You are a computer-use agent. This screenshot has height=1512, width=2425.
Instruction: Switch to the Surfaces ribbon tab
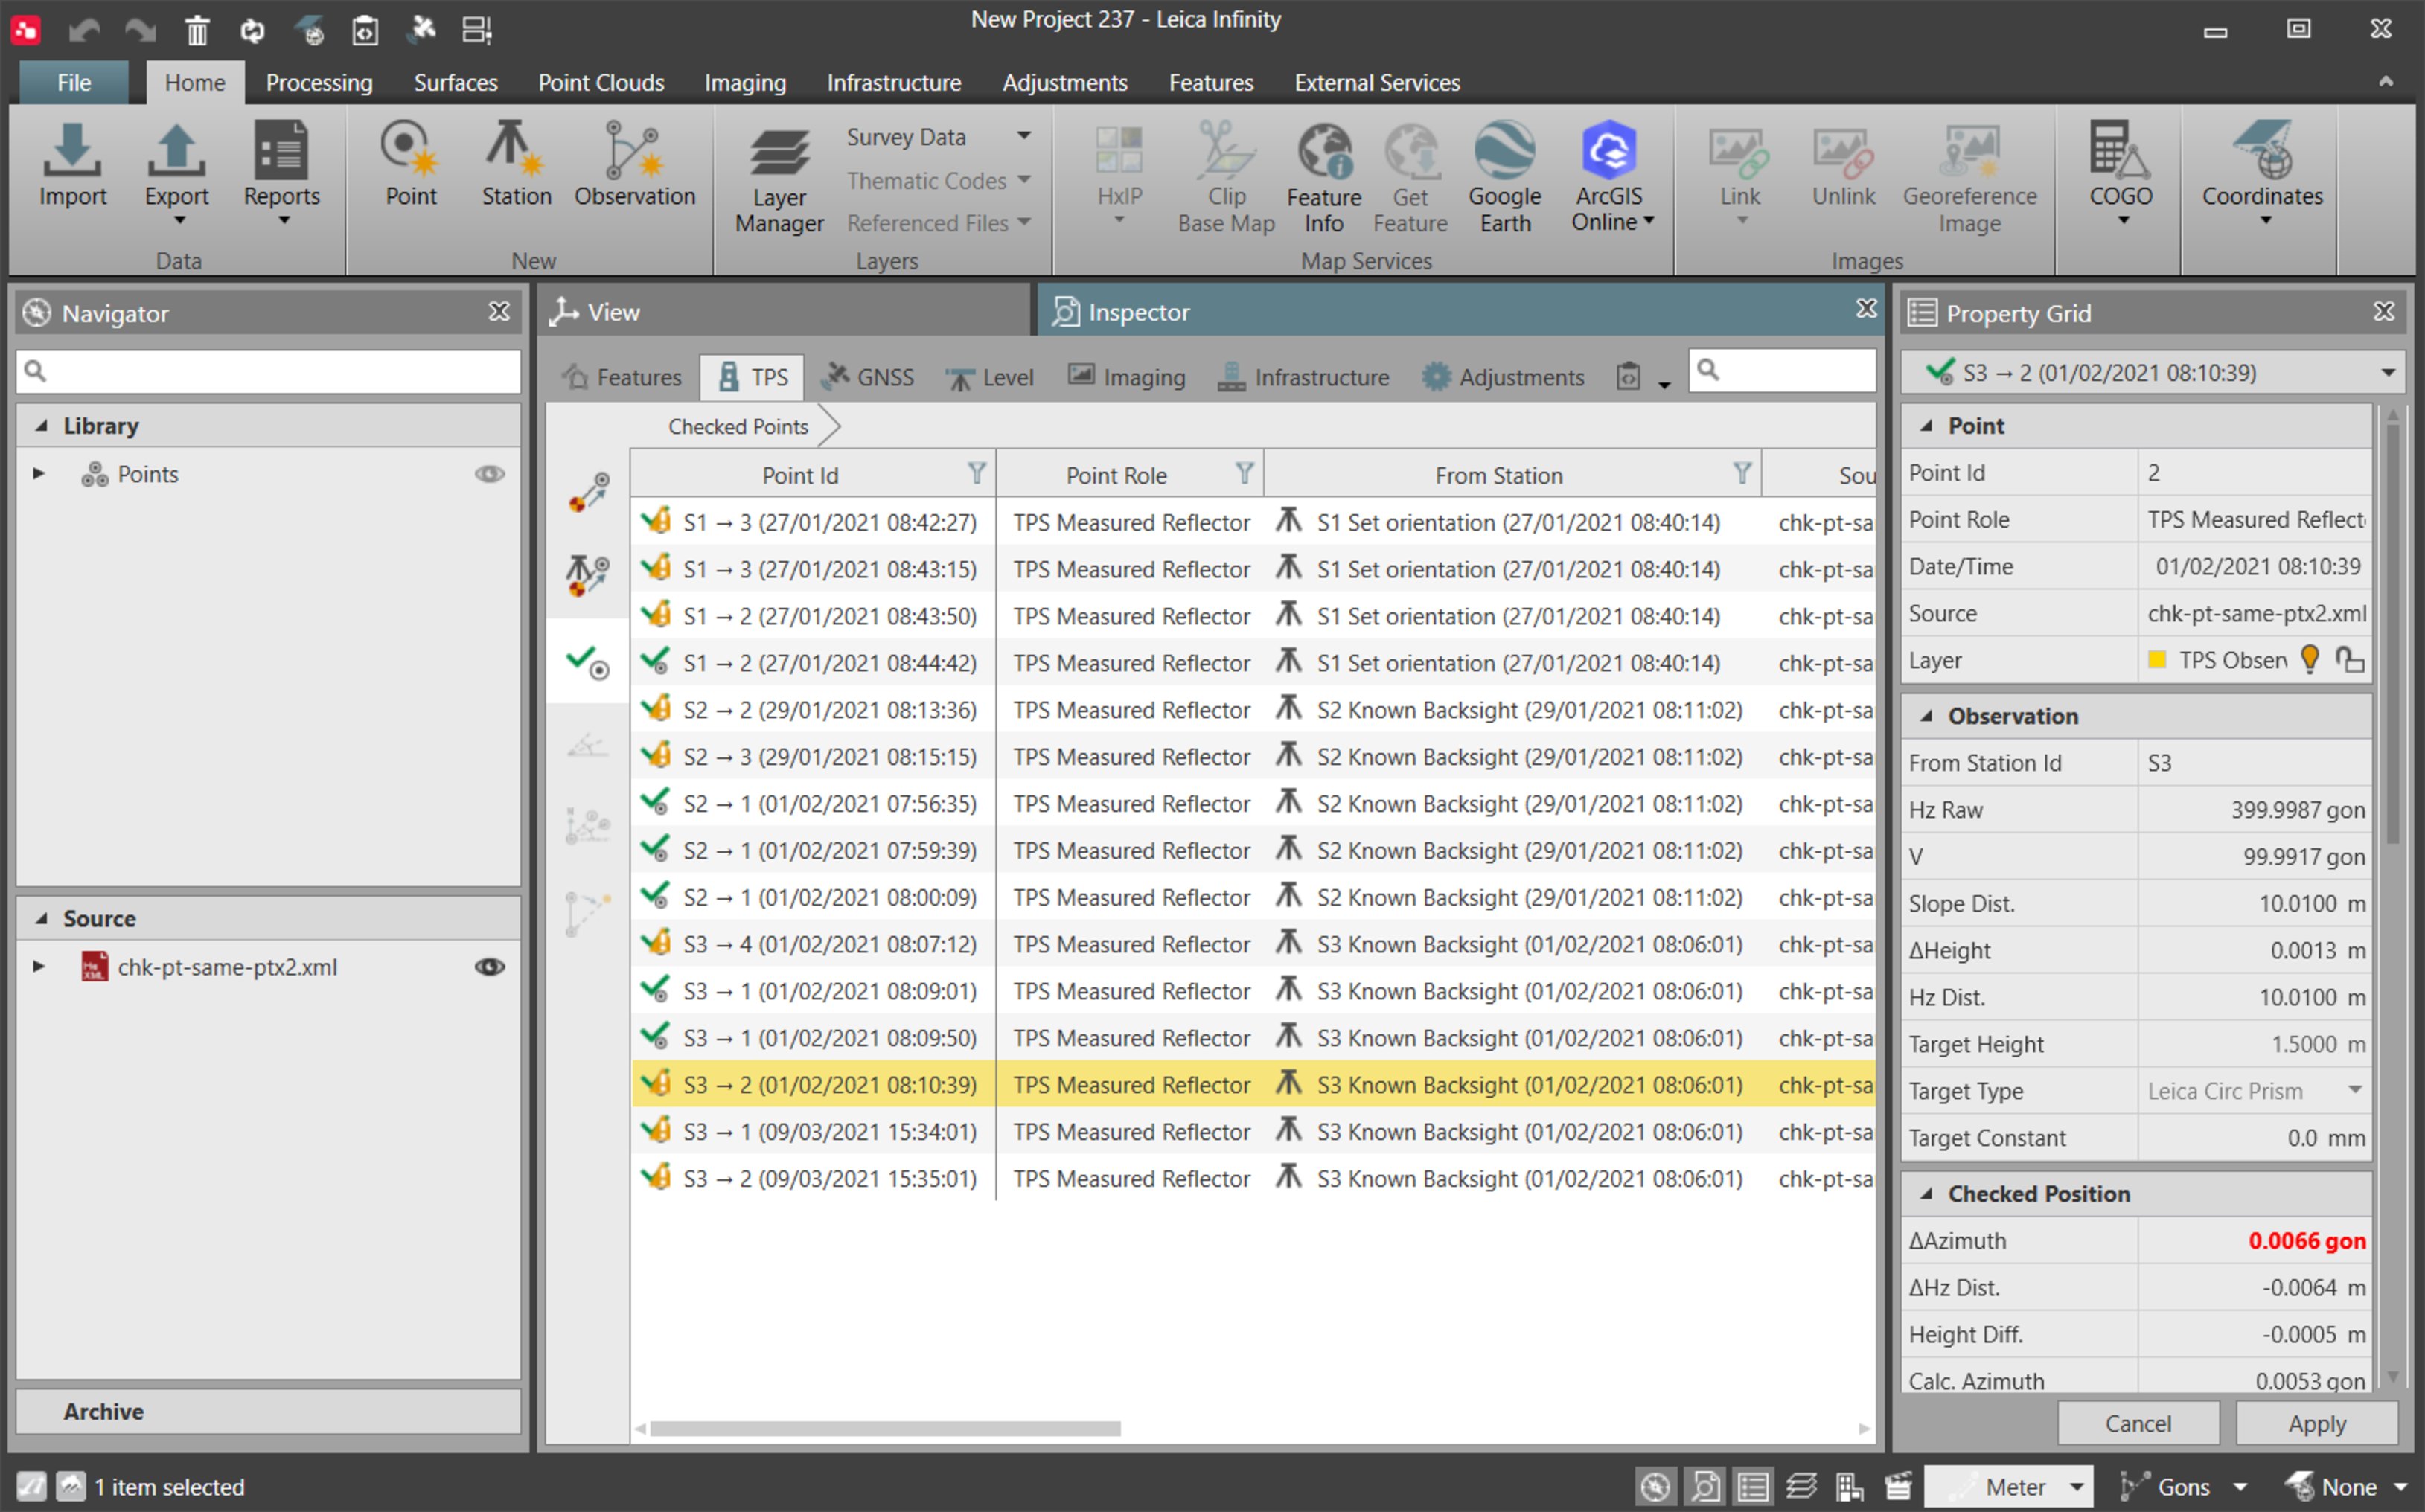pos(455,83)
